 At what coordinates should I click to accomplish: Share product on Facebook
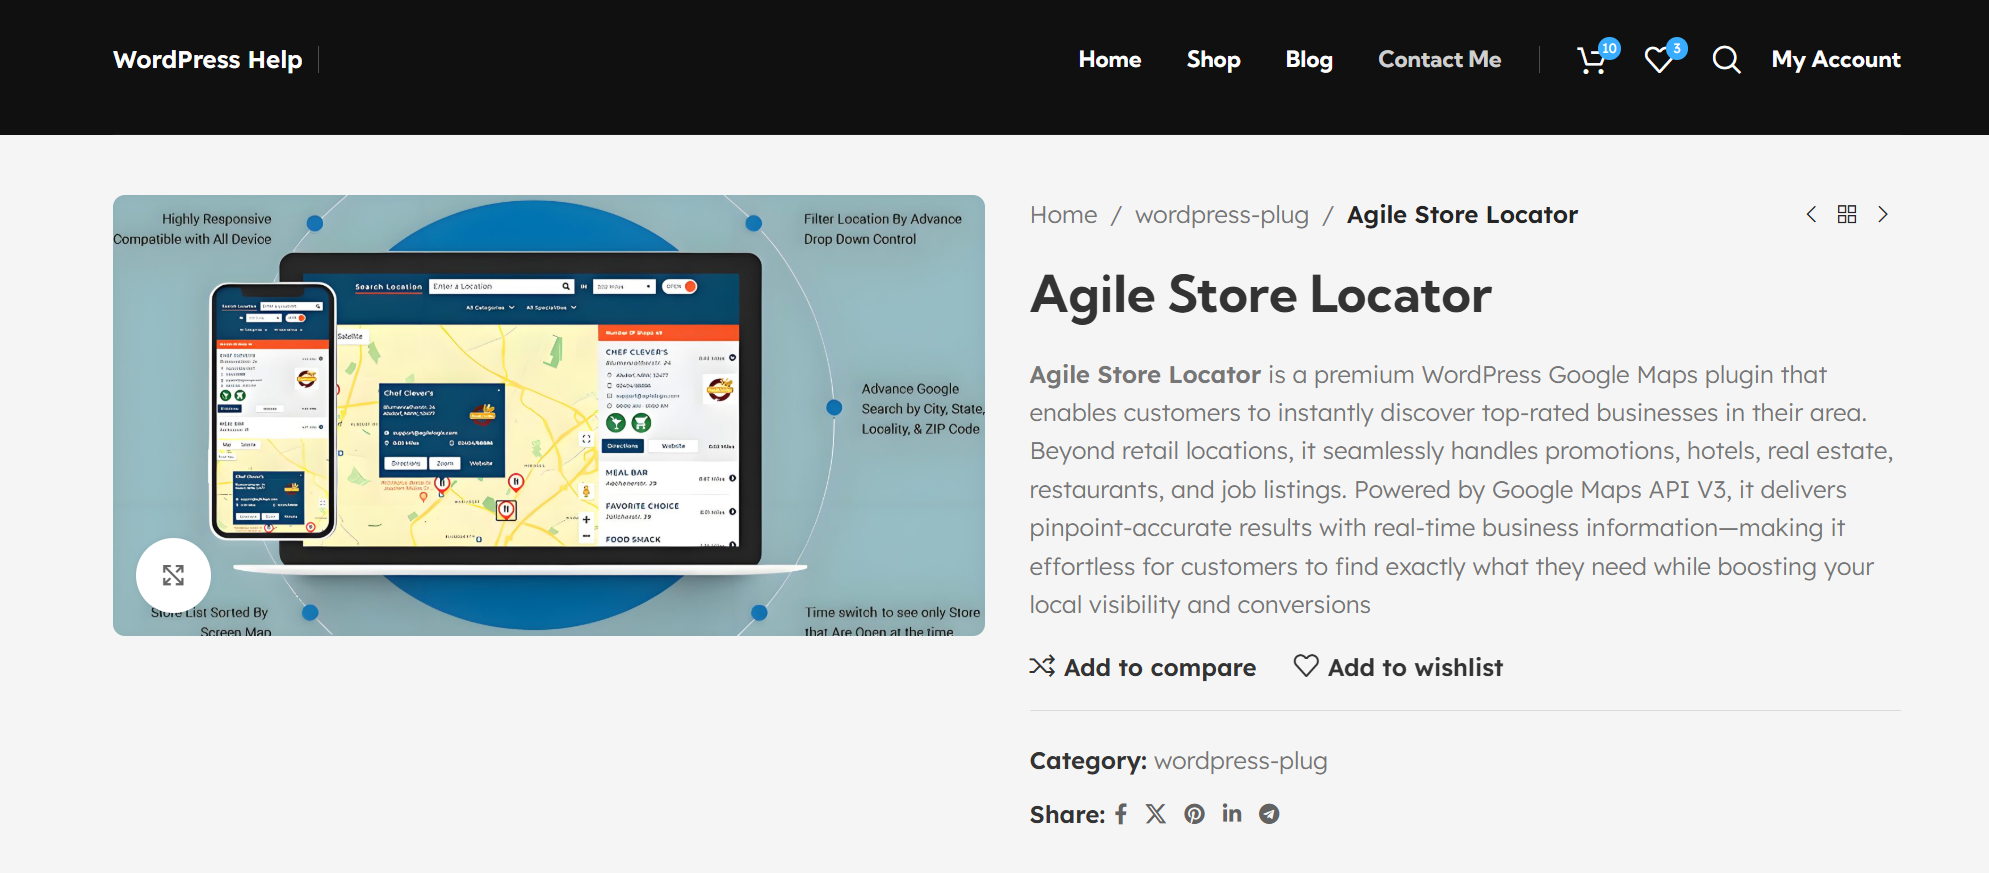1121,814
